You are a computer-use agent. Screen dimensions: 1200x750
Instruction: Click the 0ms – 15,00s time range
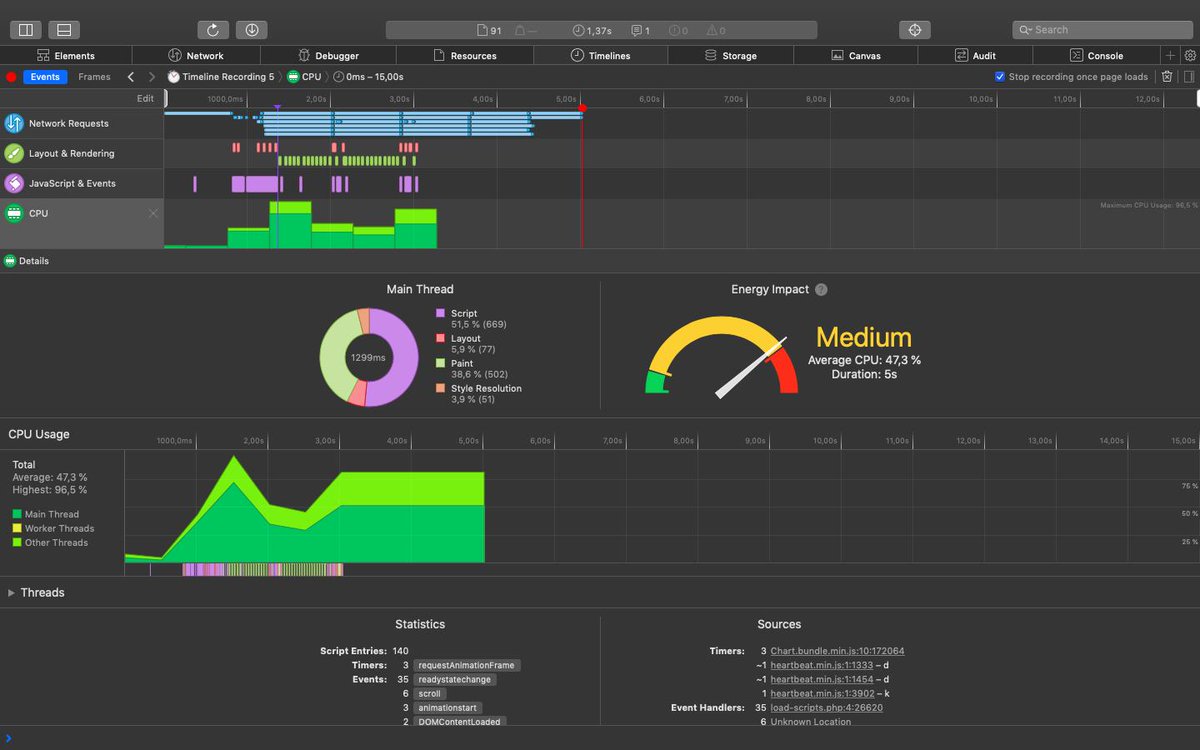pyautogui.click(x=368, y=77)
